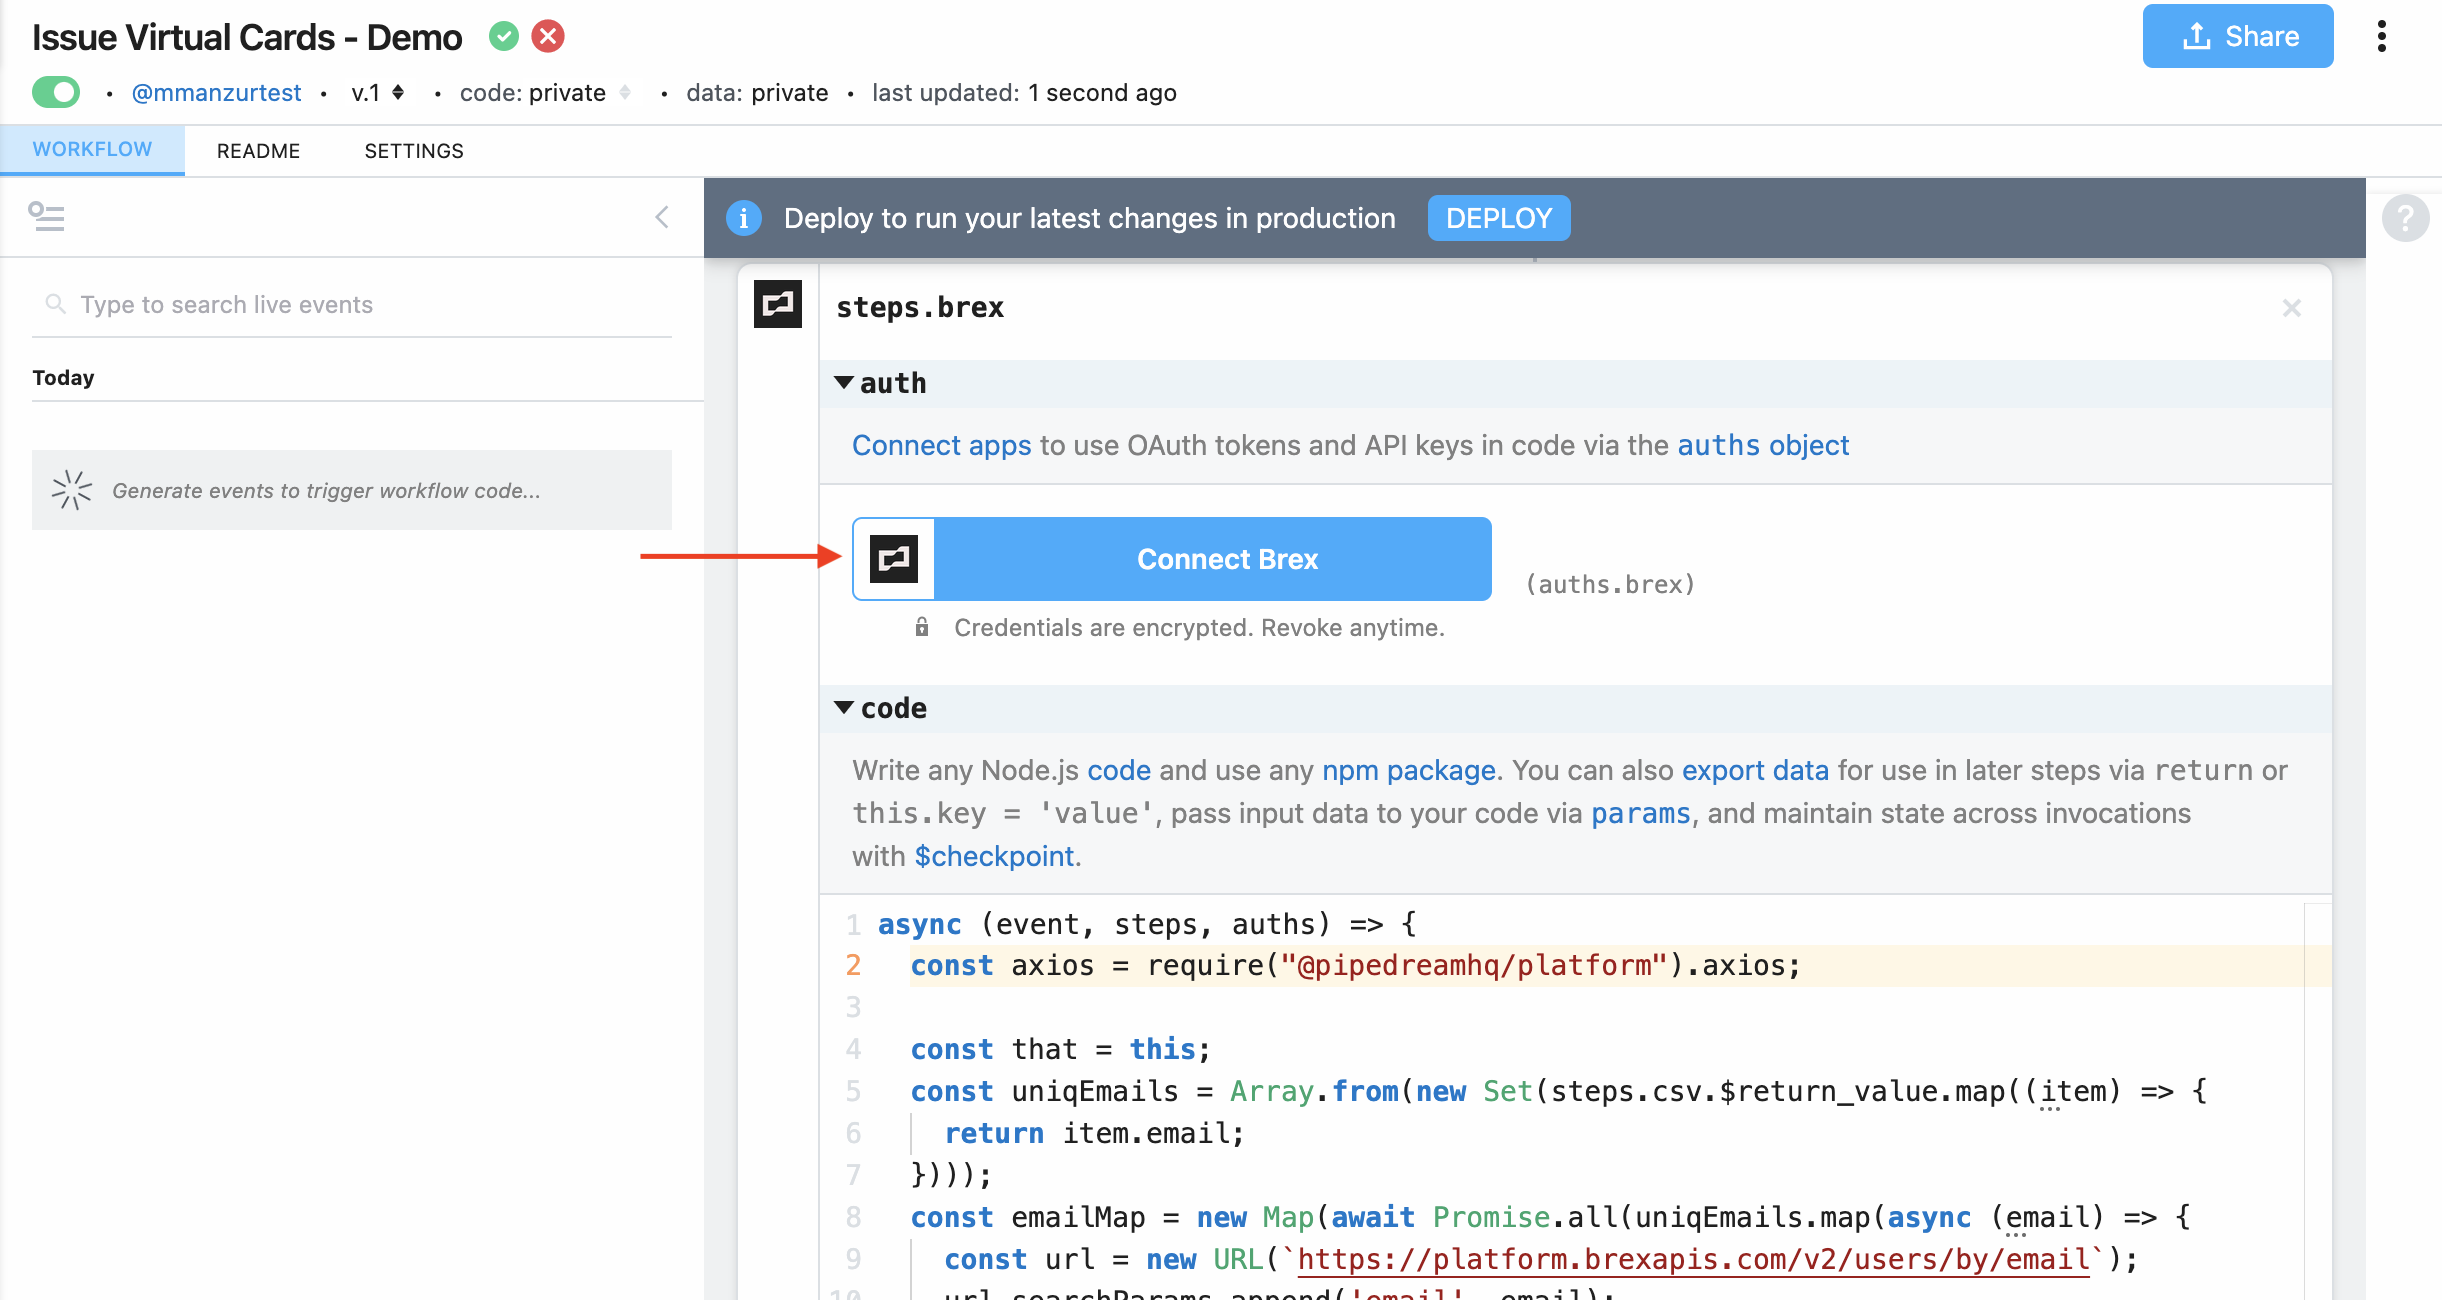The image size is (2442, 1300).
Task: Collapse the live events sidebar chevron
Action: tap(661, 217)
